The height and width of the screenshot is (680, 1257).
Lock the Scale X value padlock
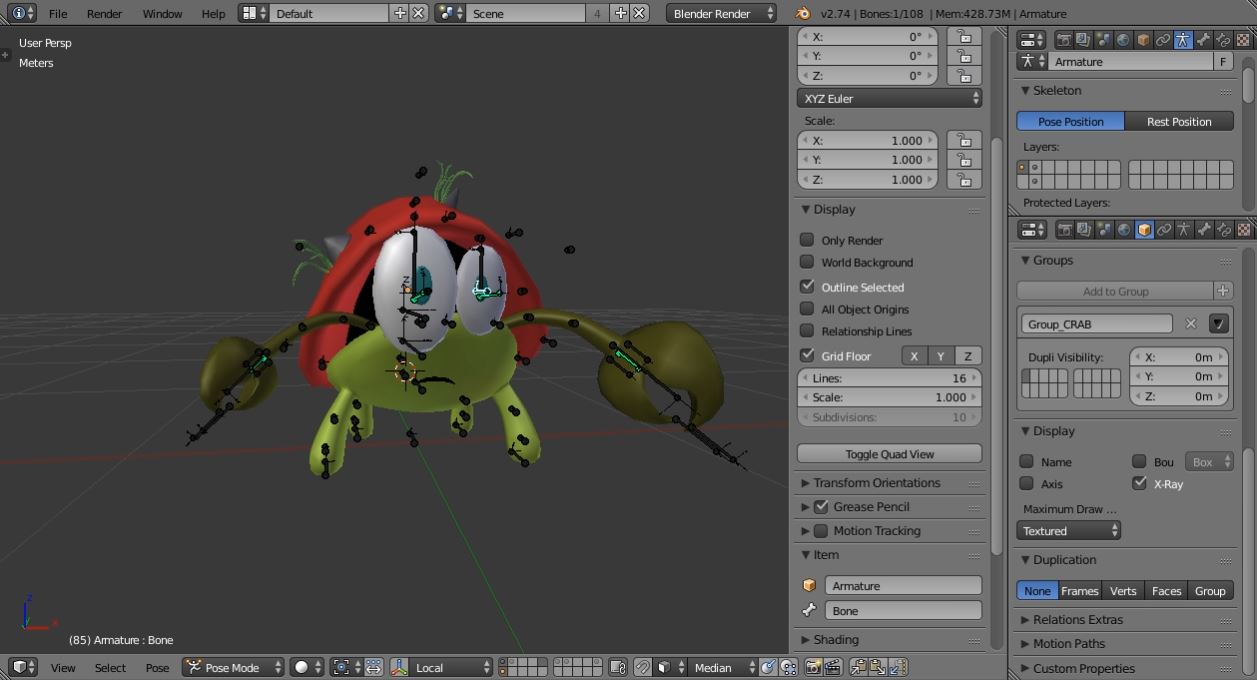(963, 141)
